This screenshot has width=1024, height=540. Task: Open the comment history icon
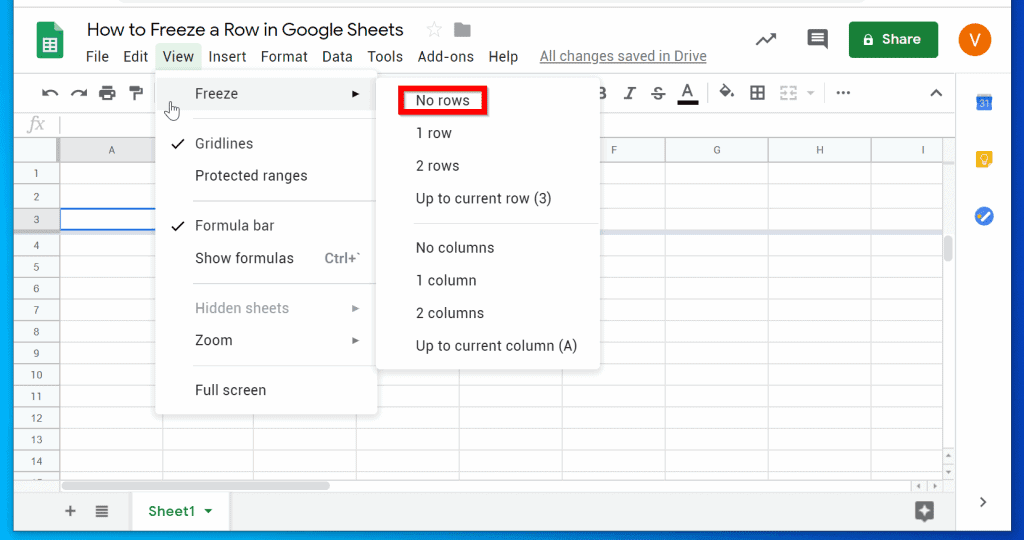(817, 39)
